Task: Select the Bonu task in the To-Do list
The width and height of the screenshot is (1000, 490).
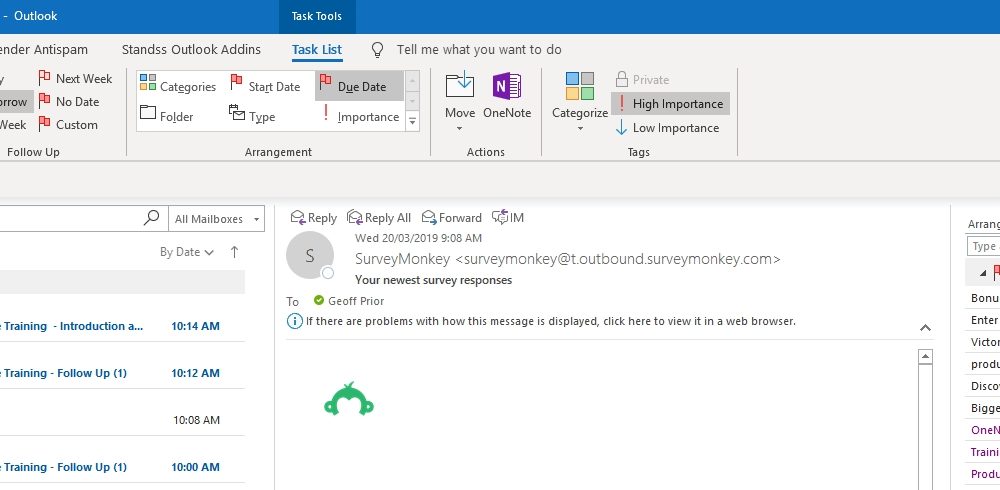Action: coord(983,298)
